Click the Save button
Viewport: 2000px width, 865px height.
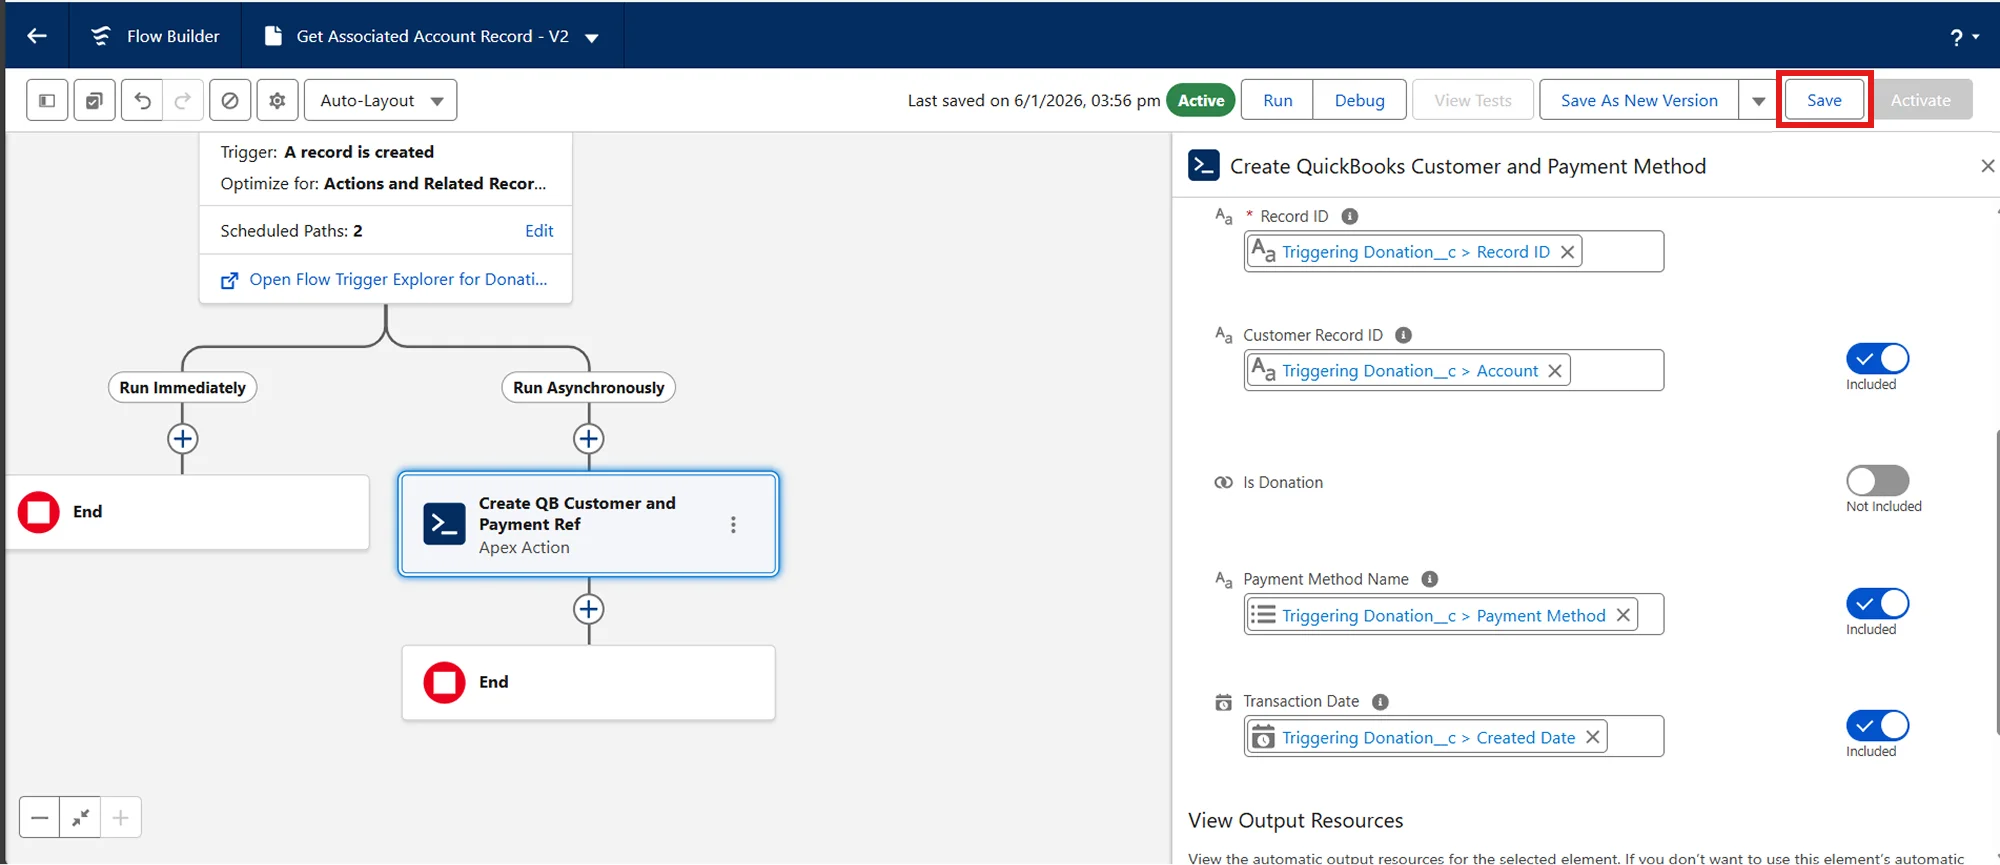[x=1824, y=100]
